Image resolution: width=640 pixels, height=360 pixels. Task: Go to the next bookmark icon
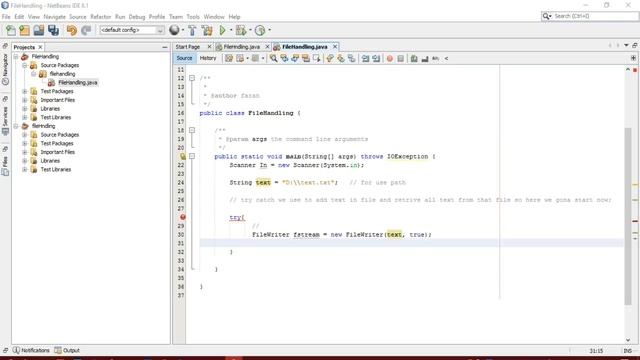click(340, 58)
